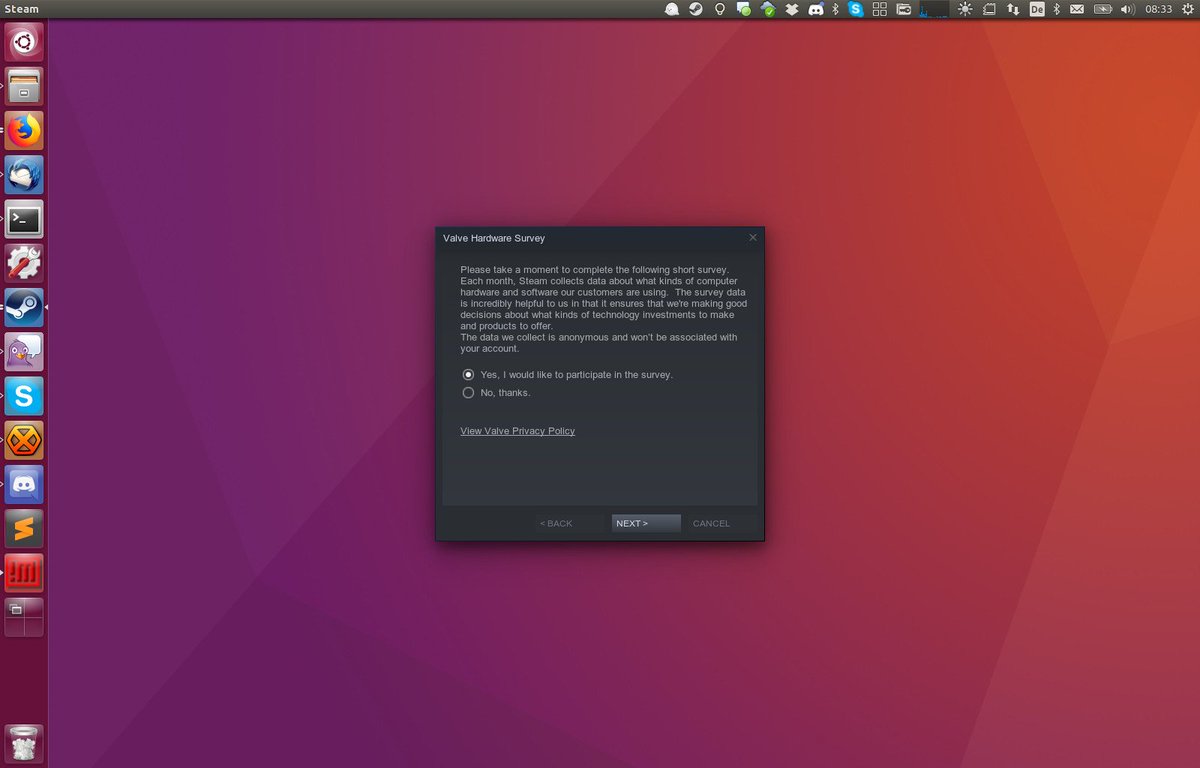The image size is (1200, 768).
Task: Launch Firefox from the dock
Action: pos(24,130)
